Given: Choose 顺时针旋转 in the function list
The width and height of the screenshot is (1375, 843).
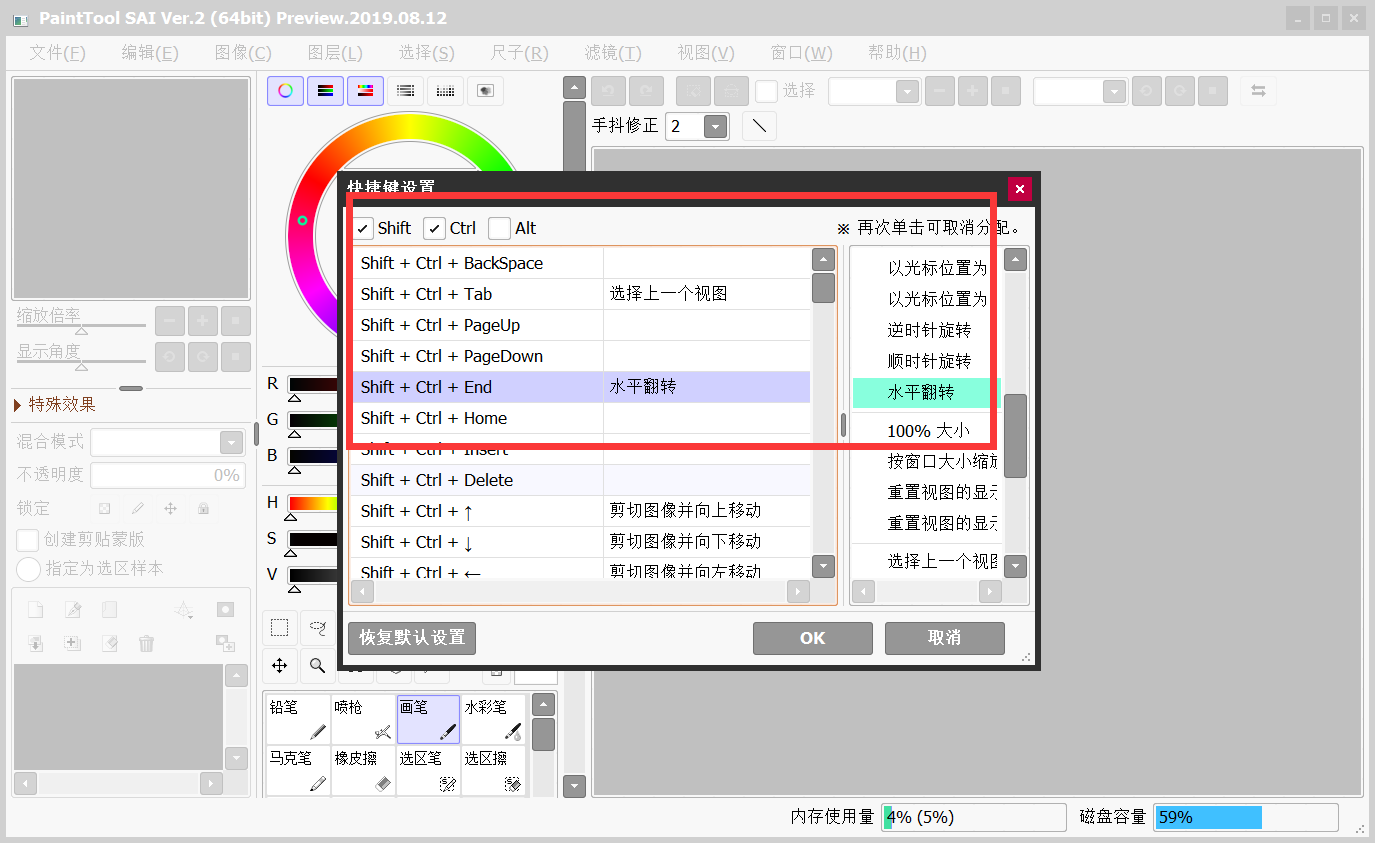Looking at the screenshot, I should pyautogui.click(x=927, y=361).
